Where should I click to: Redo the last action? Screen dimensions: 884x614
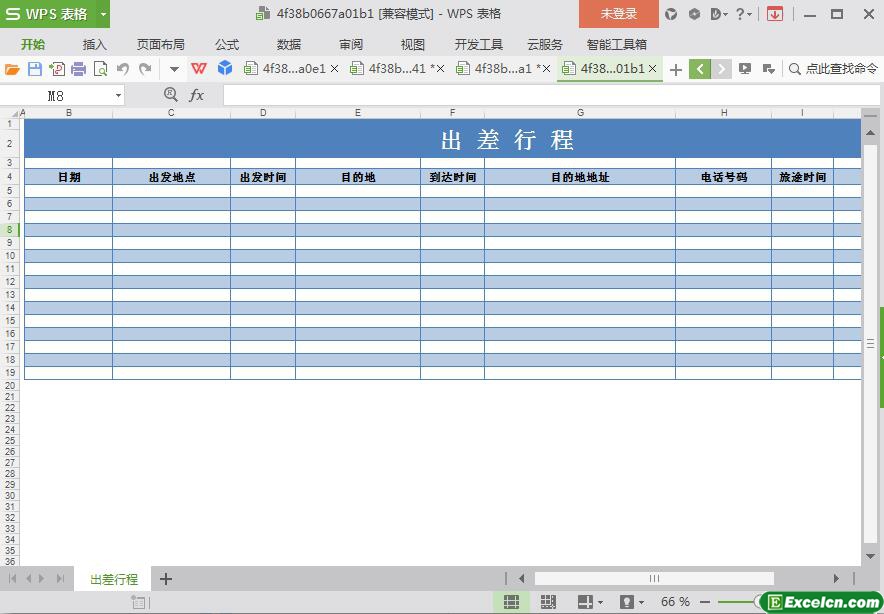coord(145,69)
